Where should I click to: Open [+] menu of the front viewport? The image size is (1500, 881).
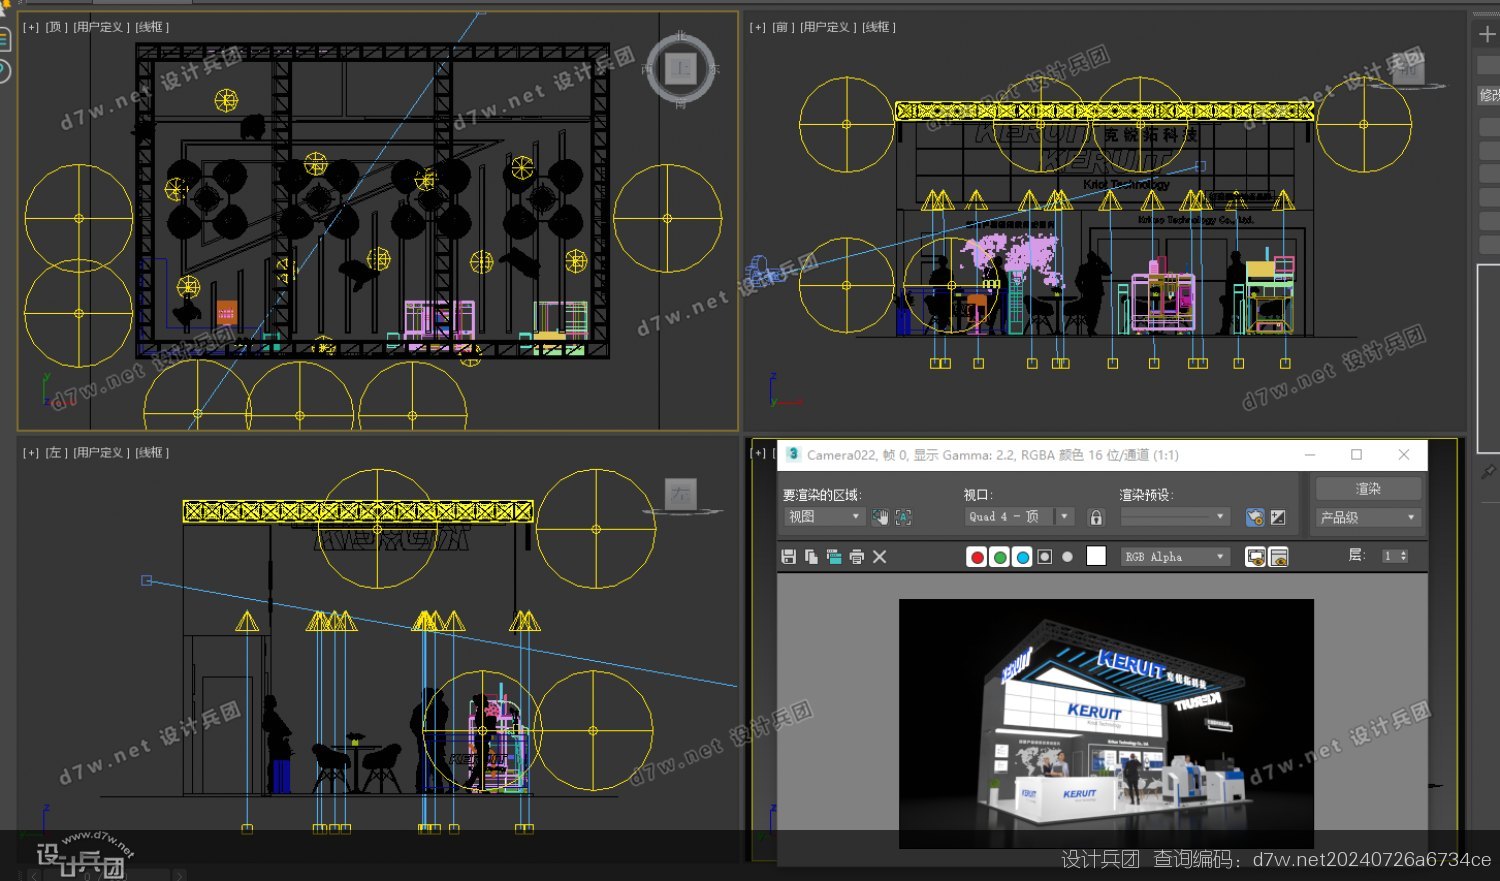[757, 27]
